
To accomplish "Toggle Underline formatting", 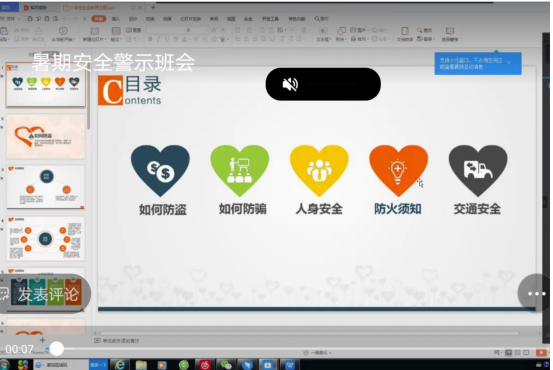I will point(167,39).
